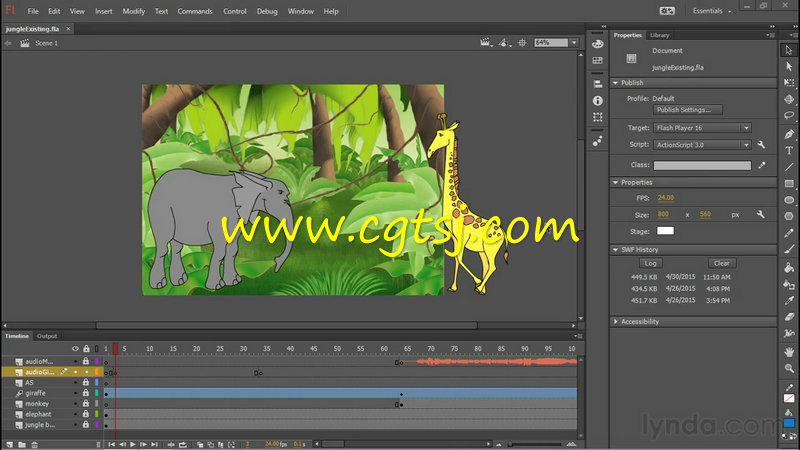This screenshot has height=450, width=800.
Task: Select the Pen tool
Action: (x=789, y=134)
